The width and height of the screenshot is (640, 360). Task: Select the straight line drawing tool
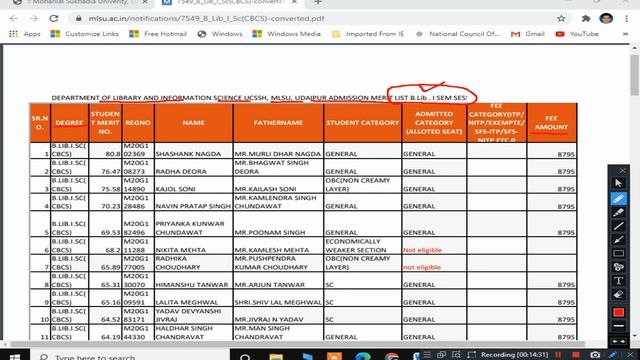click(x=618, y=226)
